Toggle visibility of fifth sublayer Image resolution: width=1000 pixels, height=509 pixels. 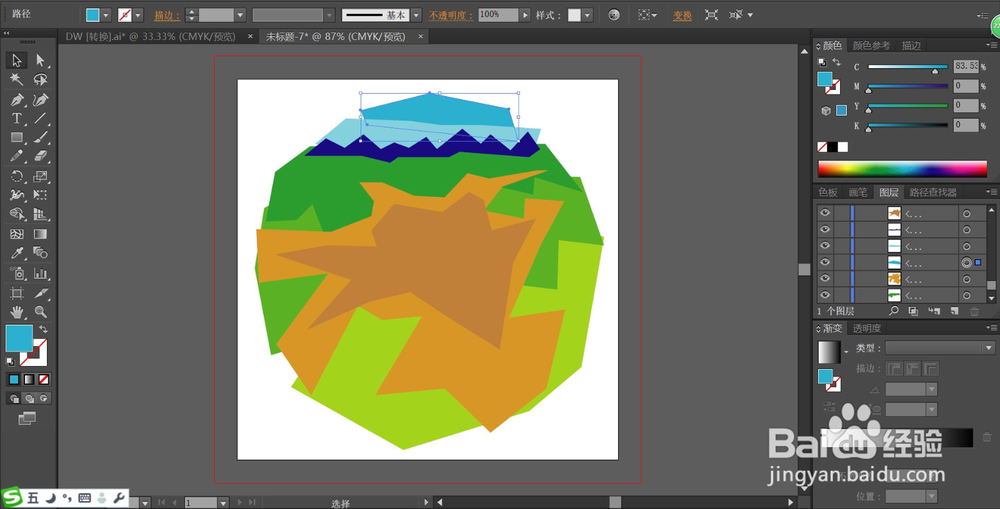coord(825,279)
